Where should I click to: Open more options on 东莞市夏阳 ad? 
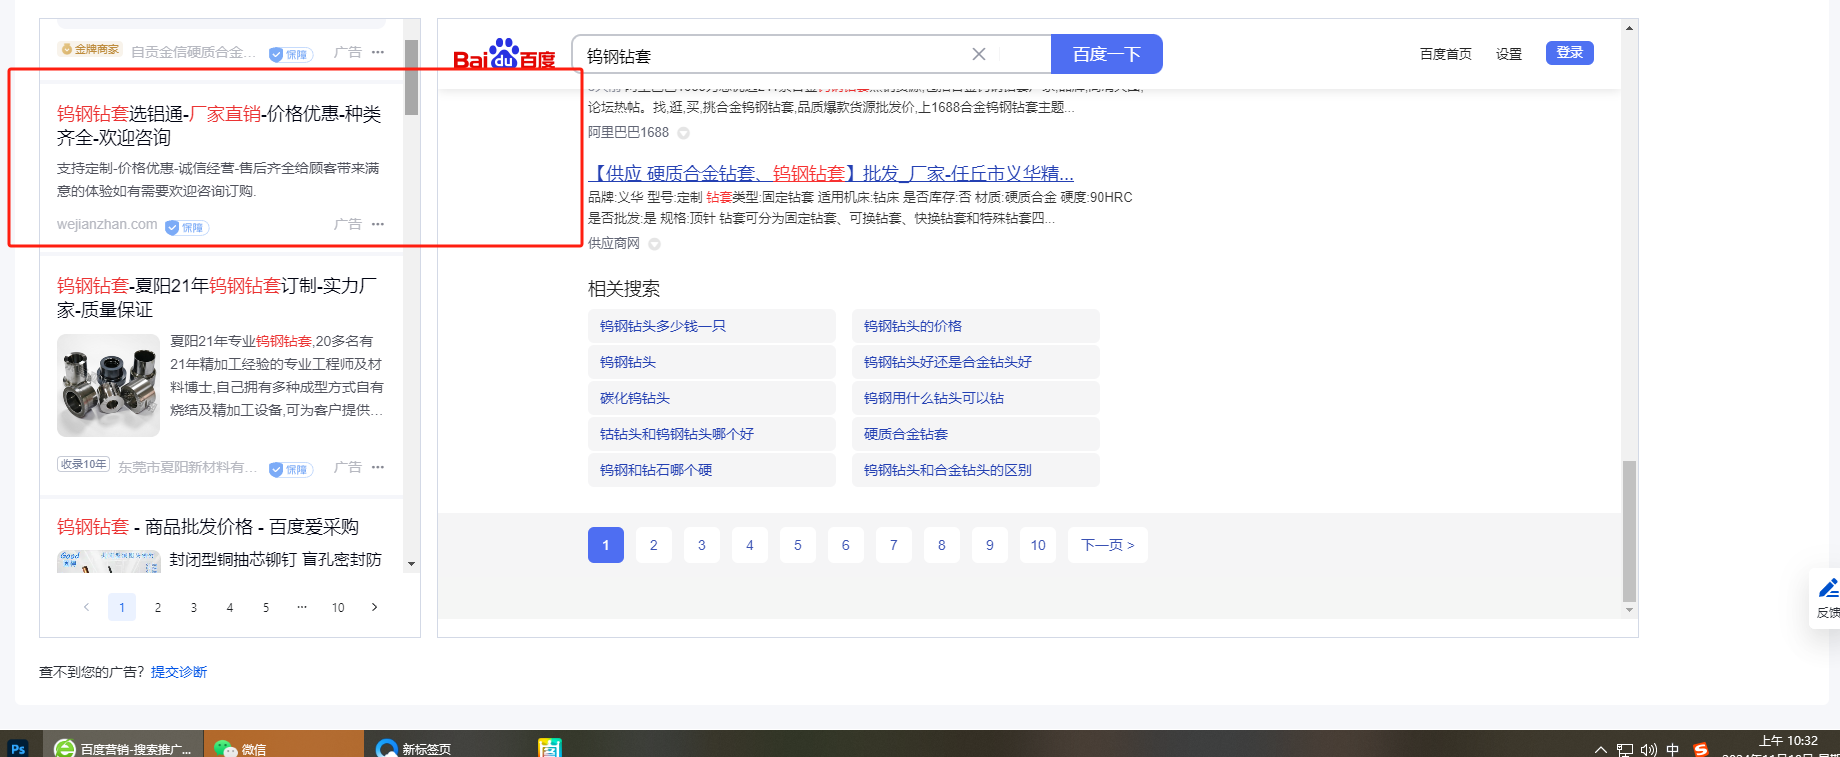[378, 467]
